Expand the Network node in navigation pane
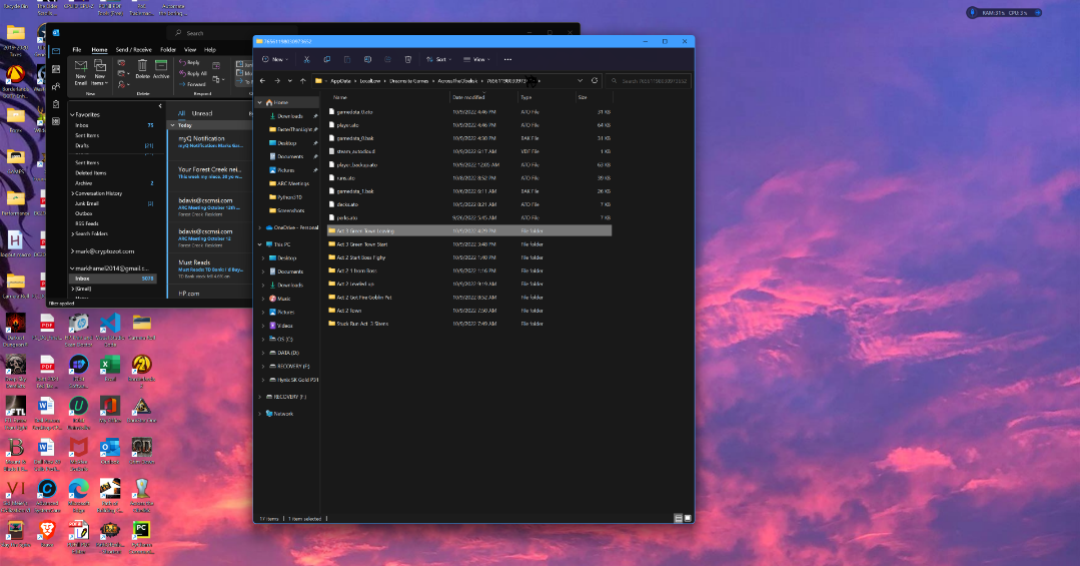Viewport: 1080px width, 566px height. point(260,414)
